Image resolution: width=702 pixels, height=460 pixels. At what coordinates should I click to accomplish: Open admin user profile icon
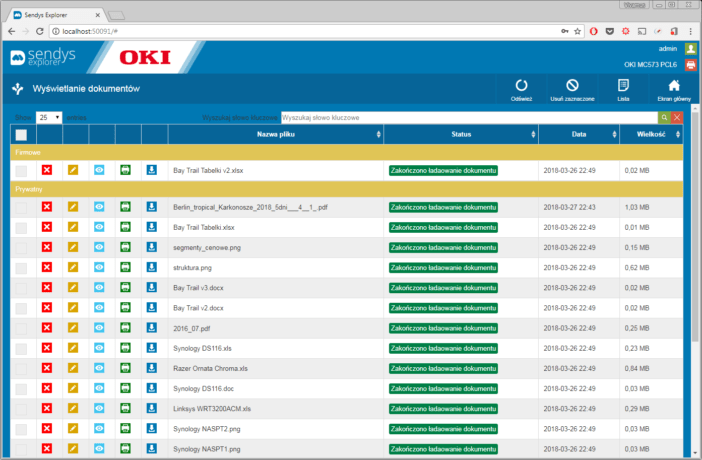pyautogui.click(x=691, y=48)
